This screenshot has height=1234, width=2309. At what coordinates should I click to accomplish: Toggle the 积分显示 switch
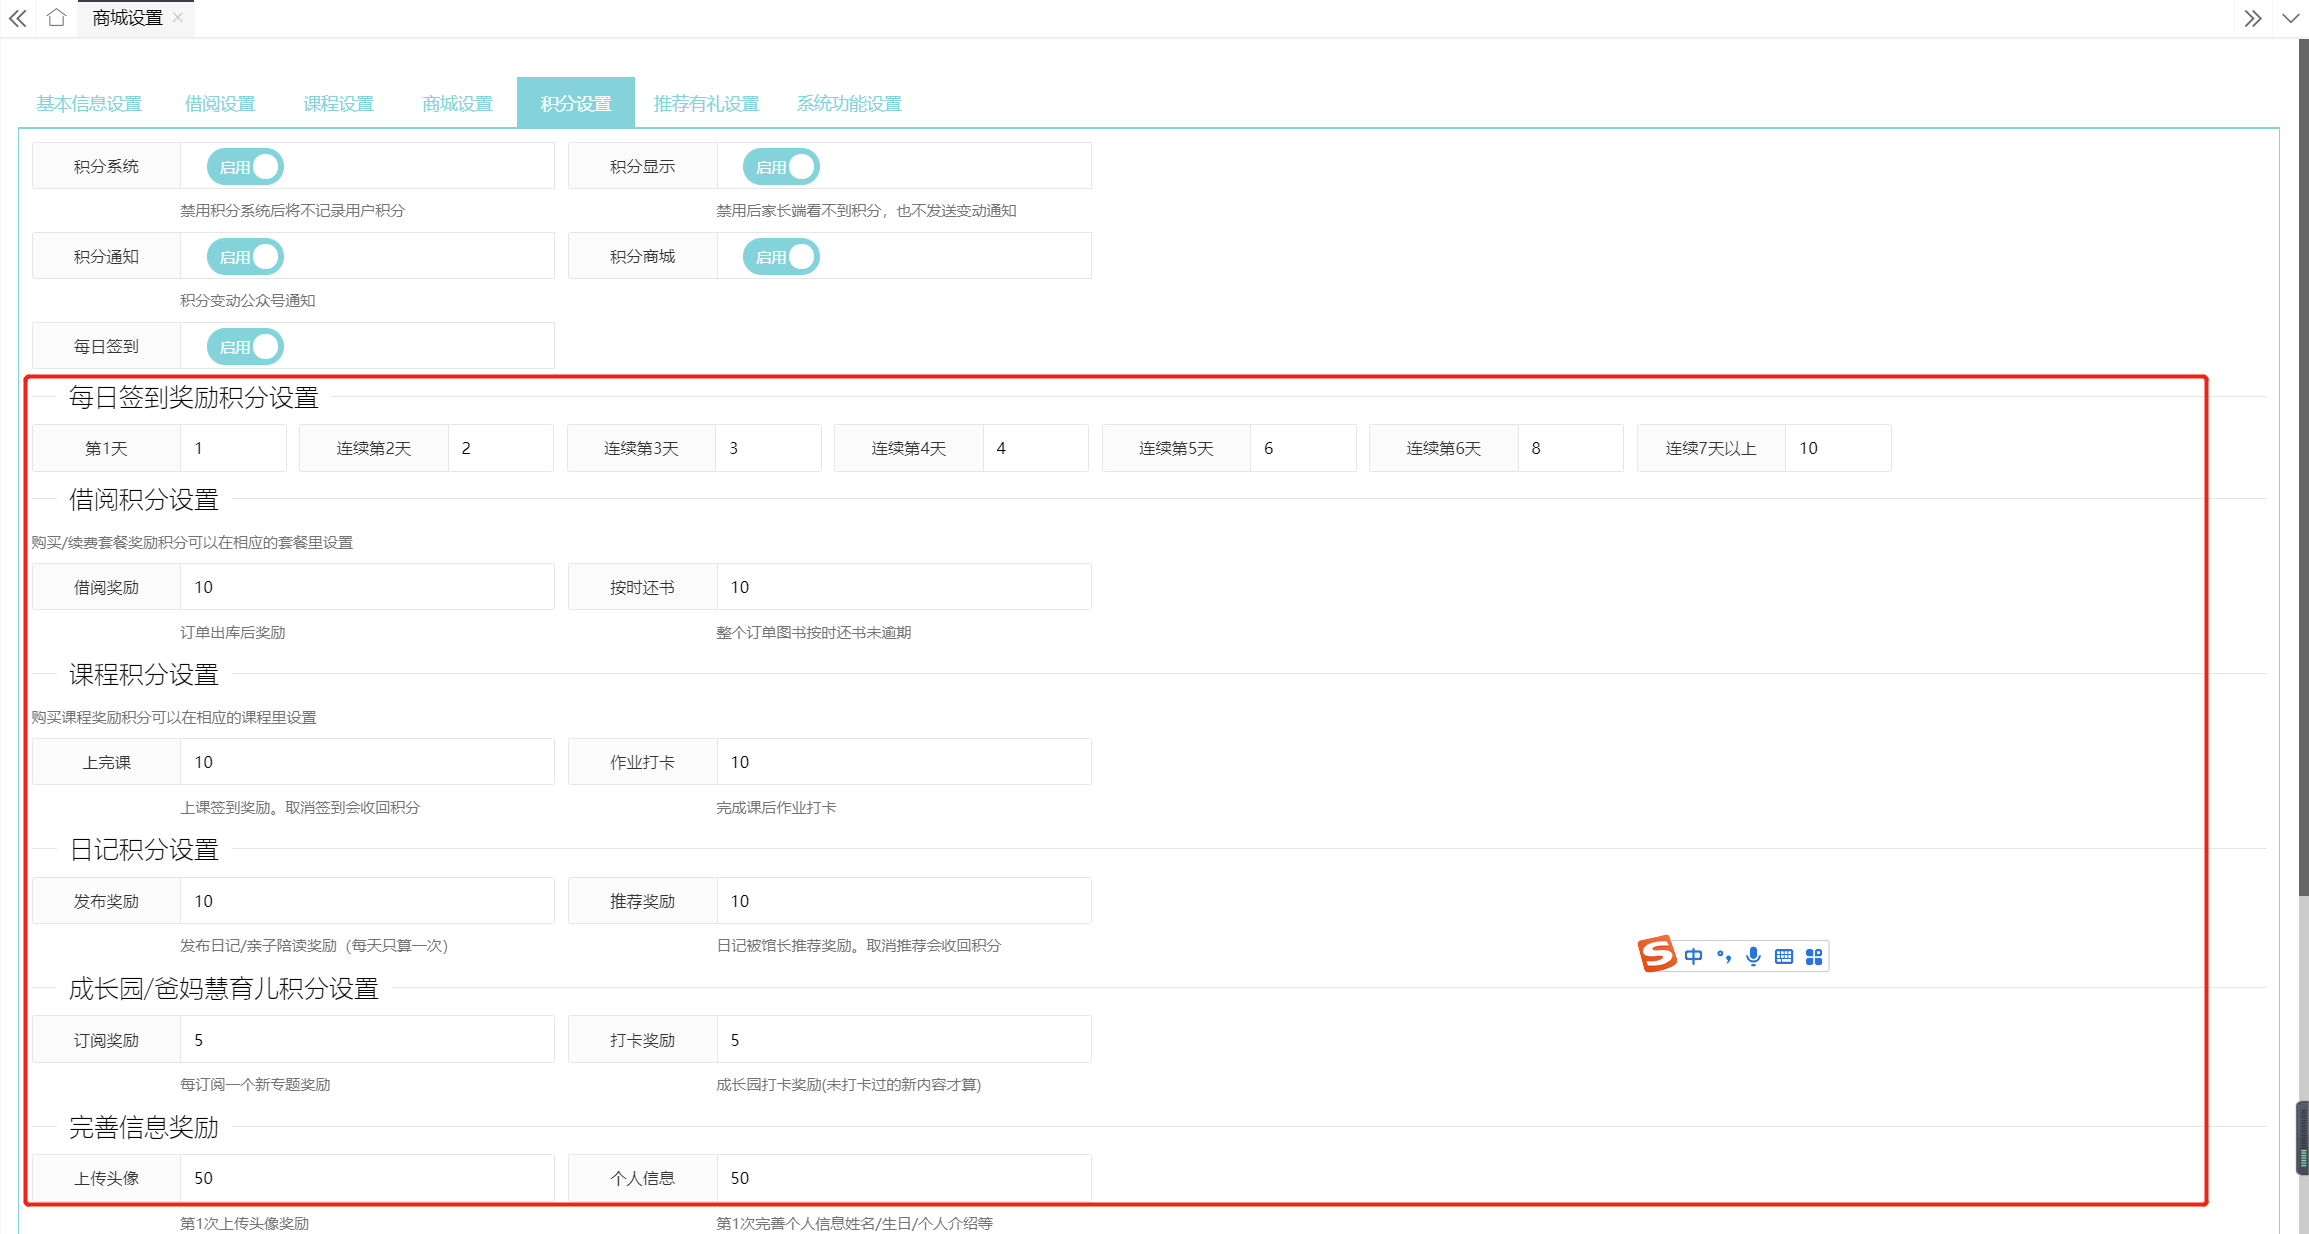tap(781, 166)
